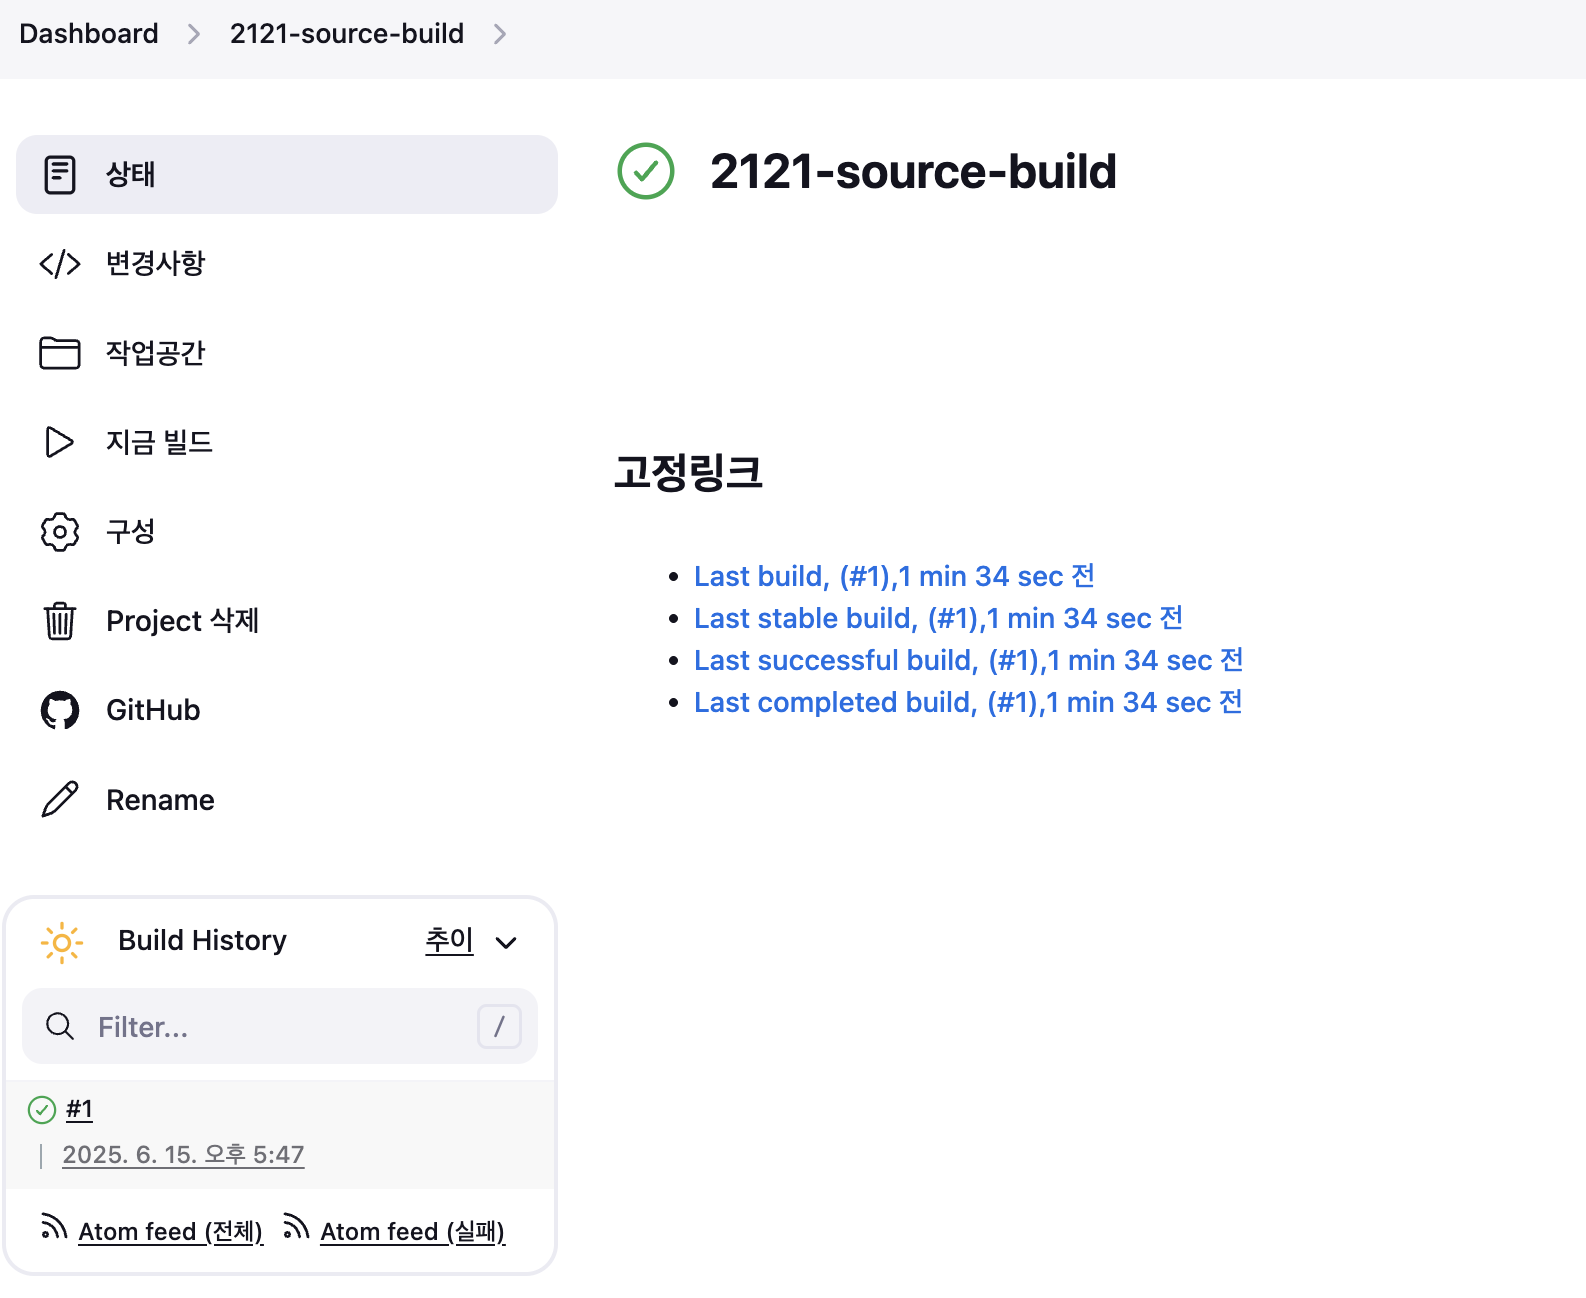
Task: Click the 작업공간 folder icon
Action: point(60,353)
